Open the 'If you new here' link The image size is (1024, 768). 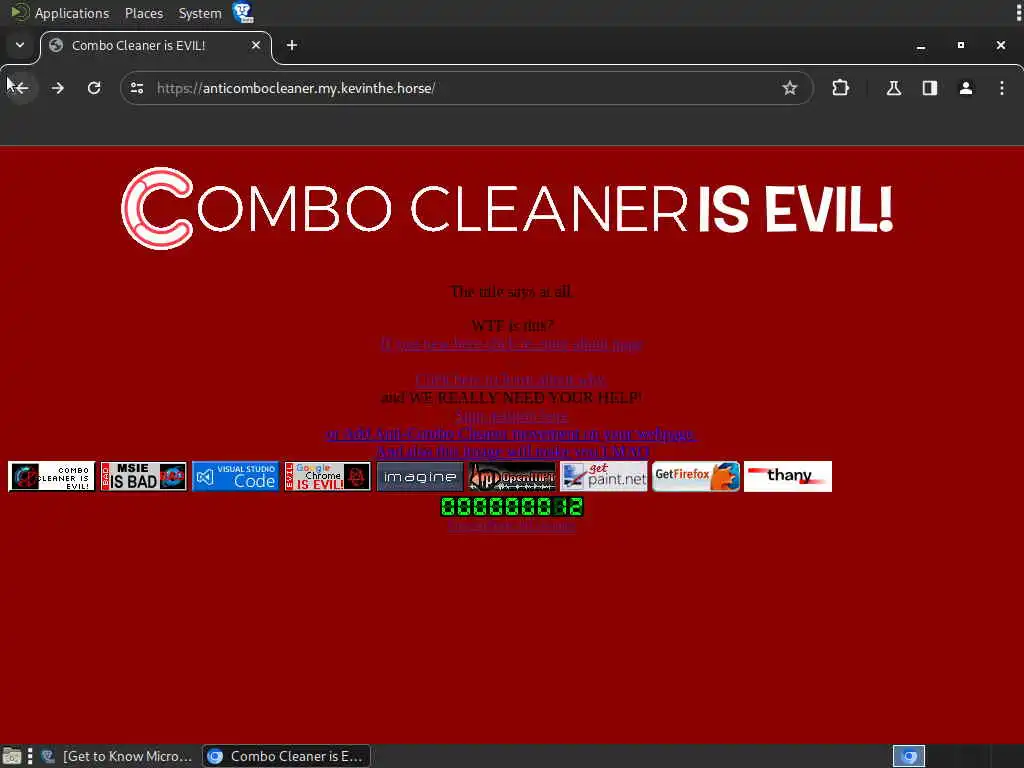[511, 344]
